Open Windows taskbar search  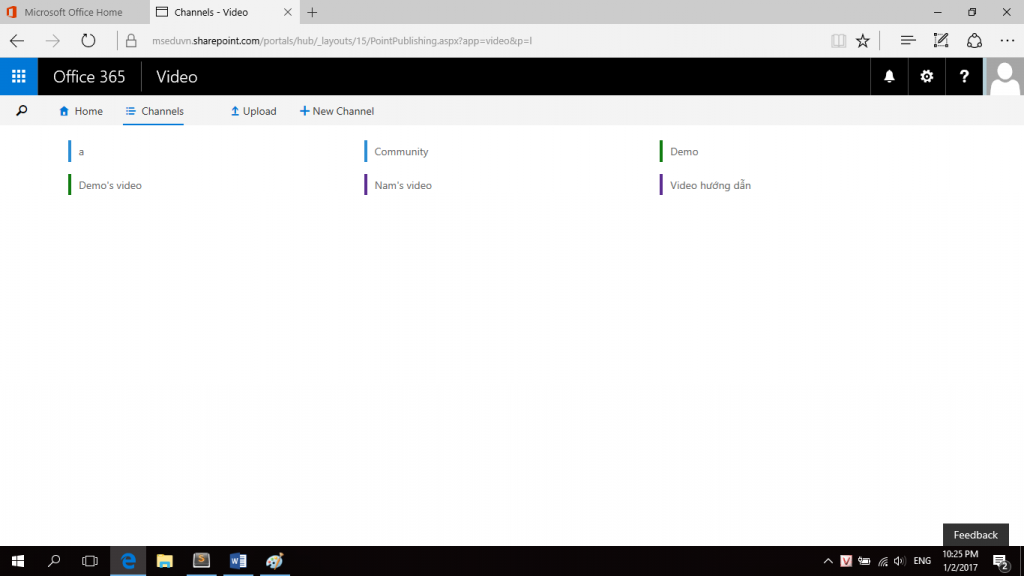coord(54,561)
